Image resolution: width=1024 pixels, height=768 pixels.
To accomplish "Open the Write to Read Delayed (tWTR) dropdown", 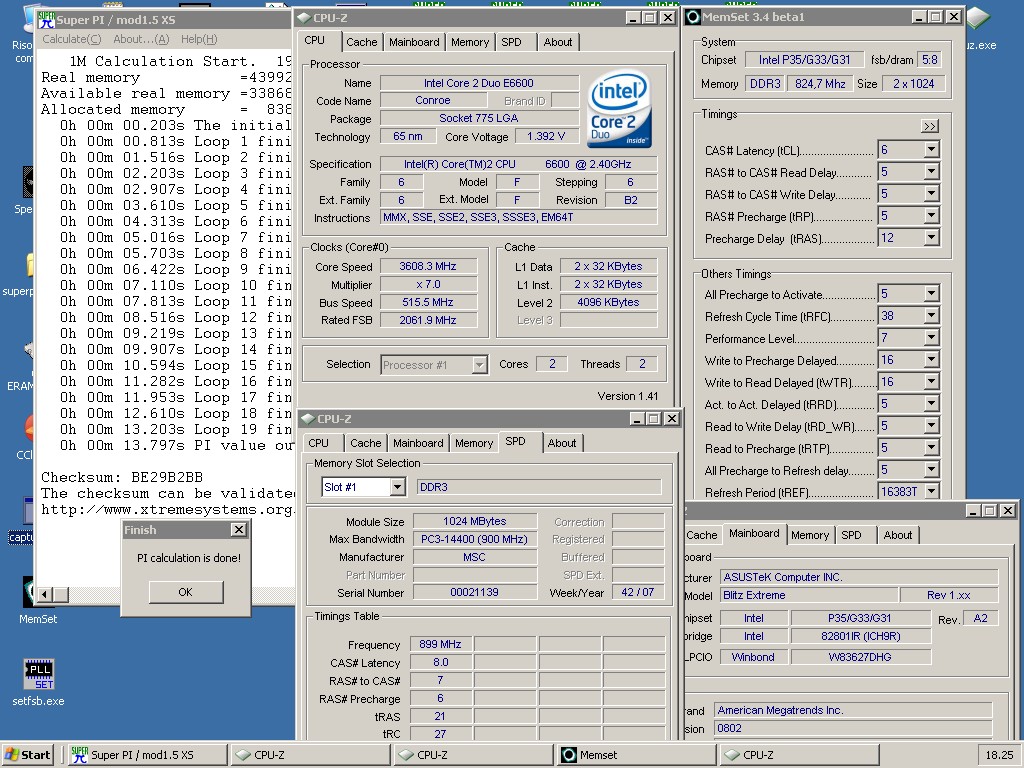I will tap(931, 382).
